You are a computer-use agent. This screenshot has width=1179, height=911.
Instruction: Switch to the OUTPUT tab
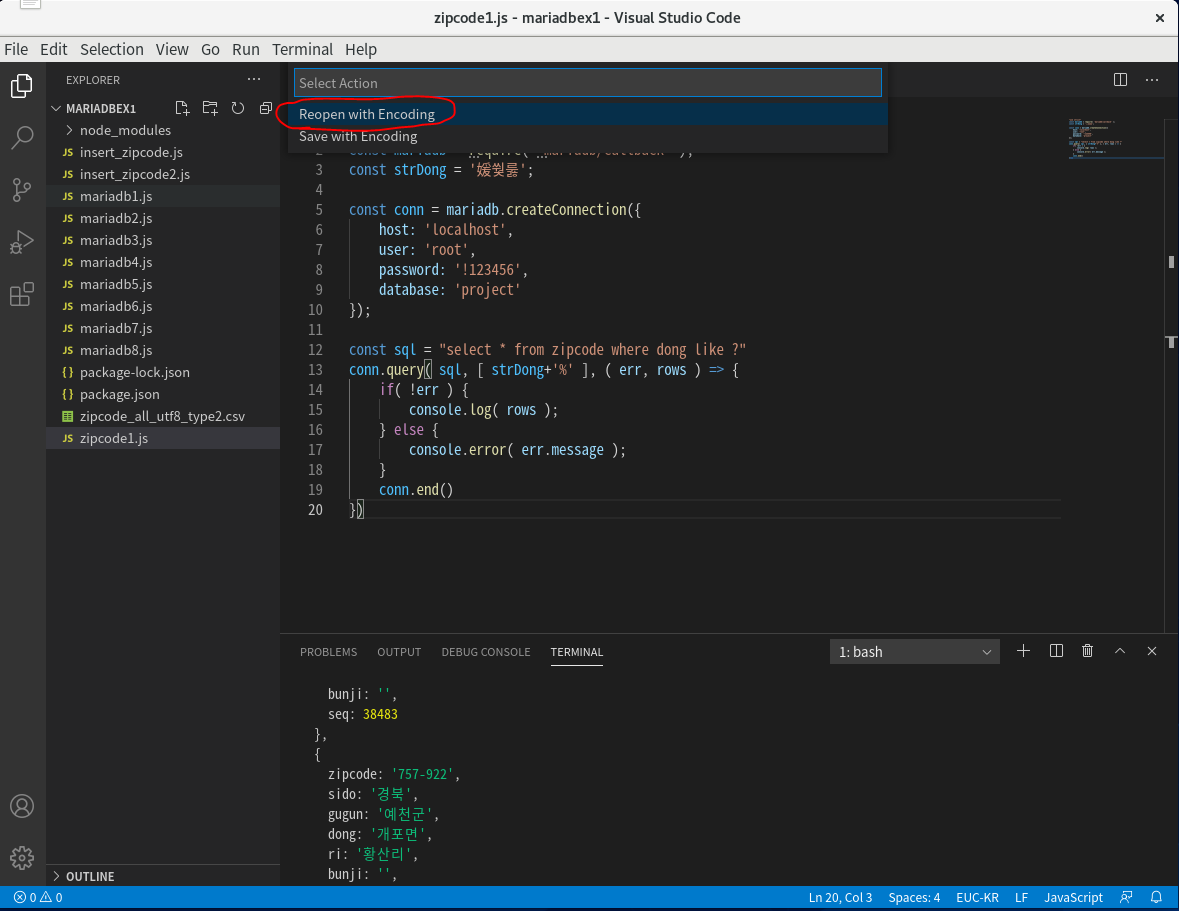click(399, 652)
